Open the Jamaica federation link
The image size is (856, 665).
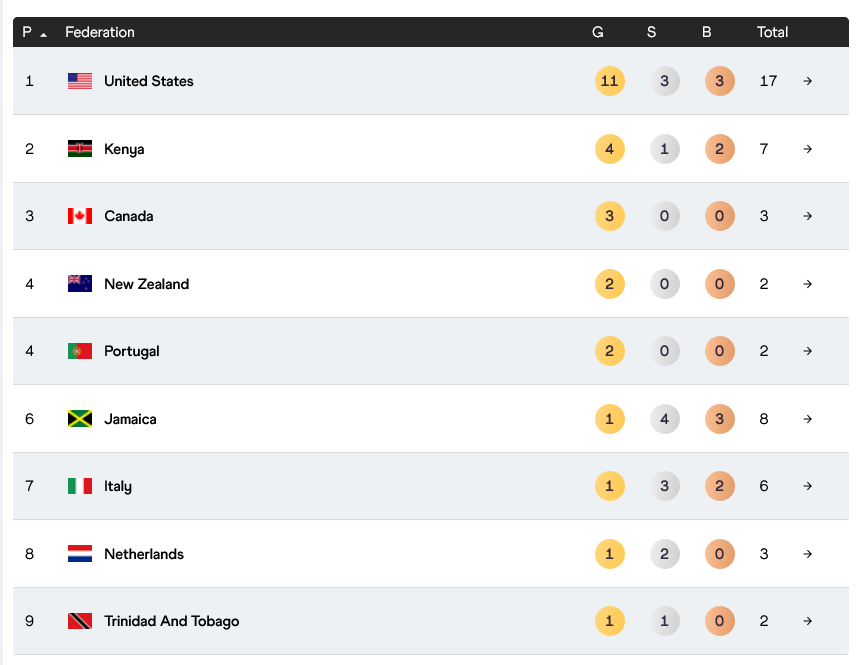tap(130, 419)
